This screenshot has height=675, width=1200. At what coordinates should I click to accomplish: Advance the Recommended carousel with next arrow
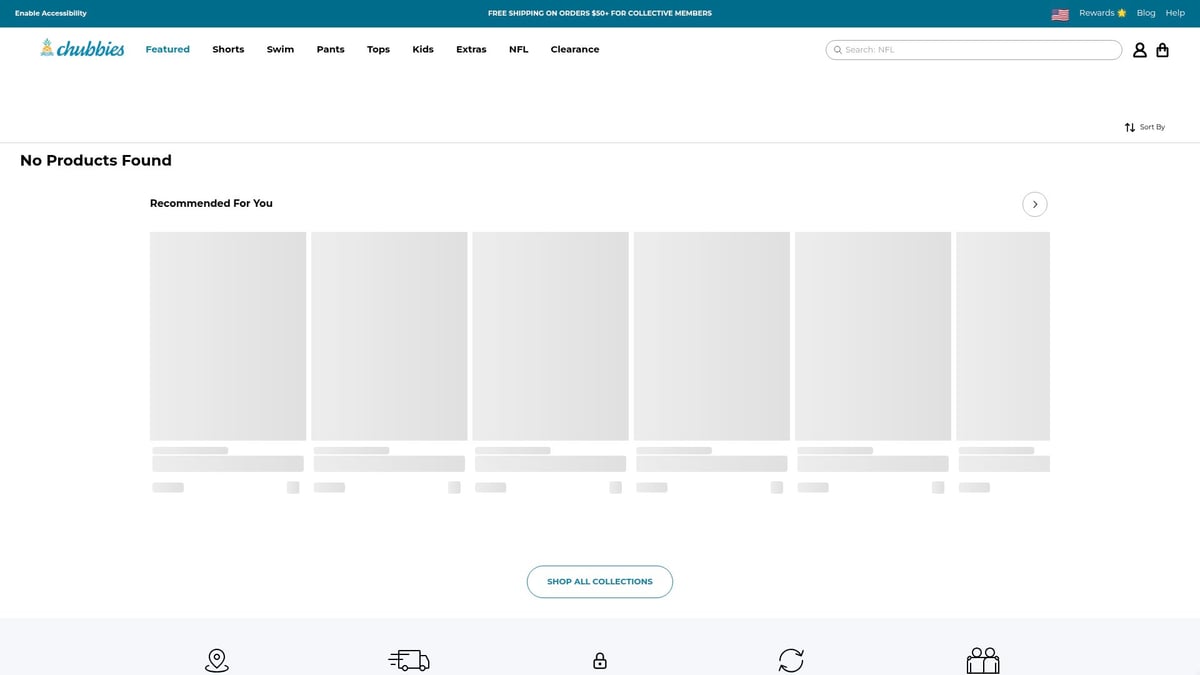pyautogui.click(x=1035, y=204)
